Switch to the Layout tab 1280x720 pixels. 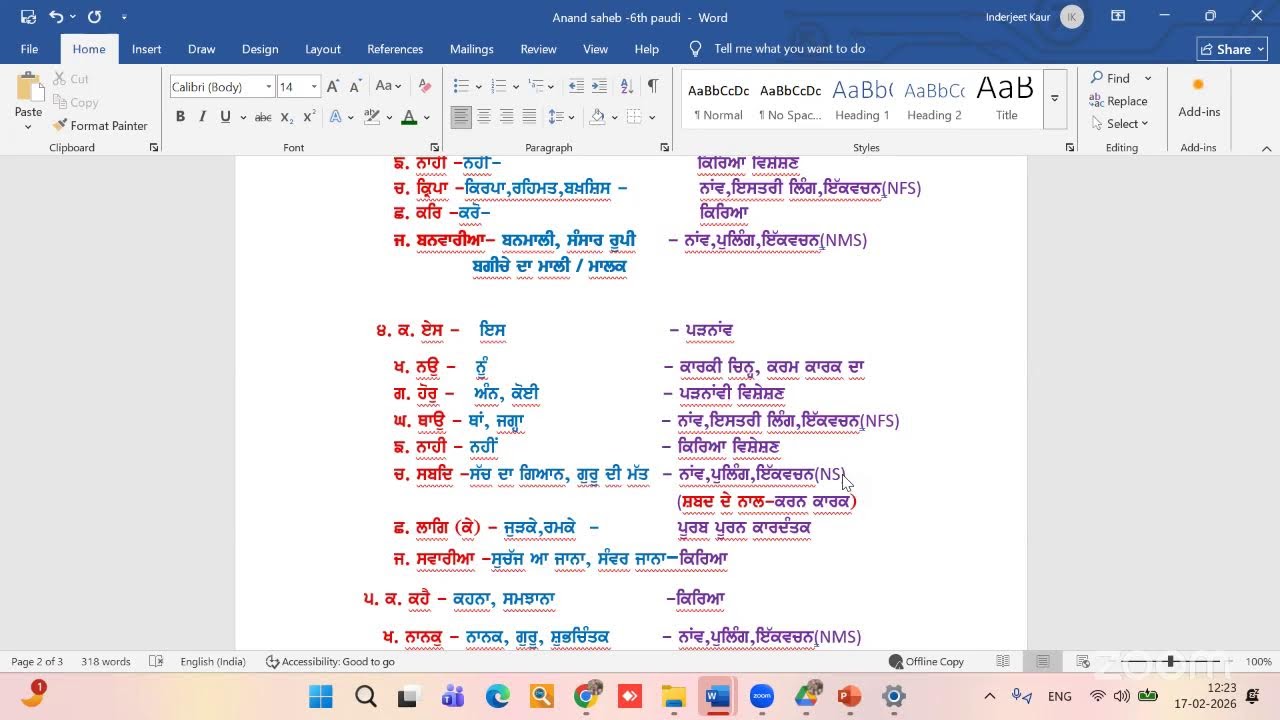323,49
